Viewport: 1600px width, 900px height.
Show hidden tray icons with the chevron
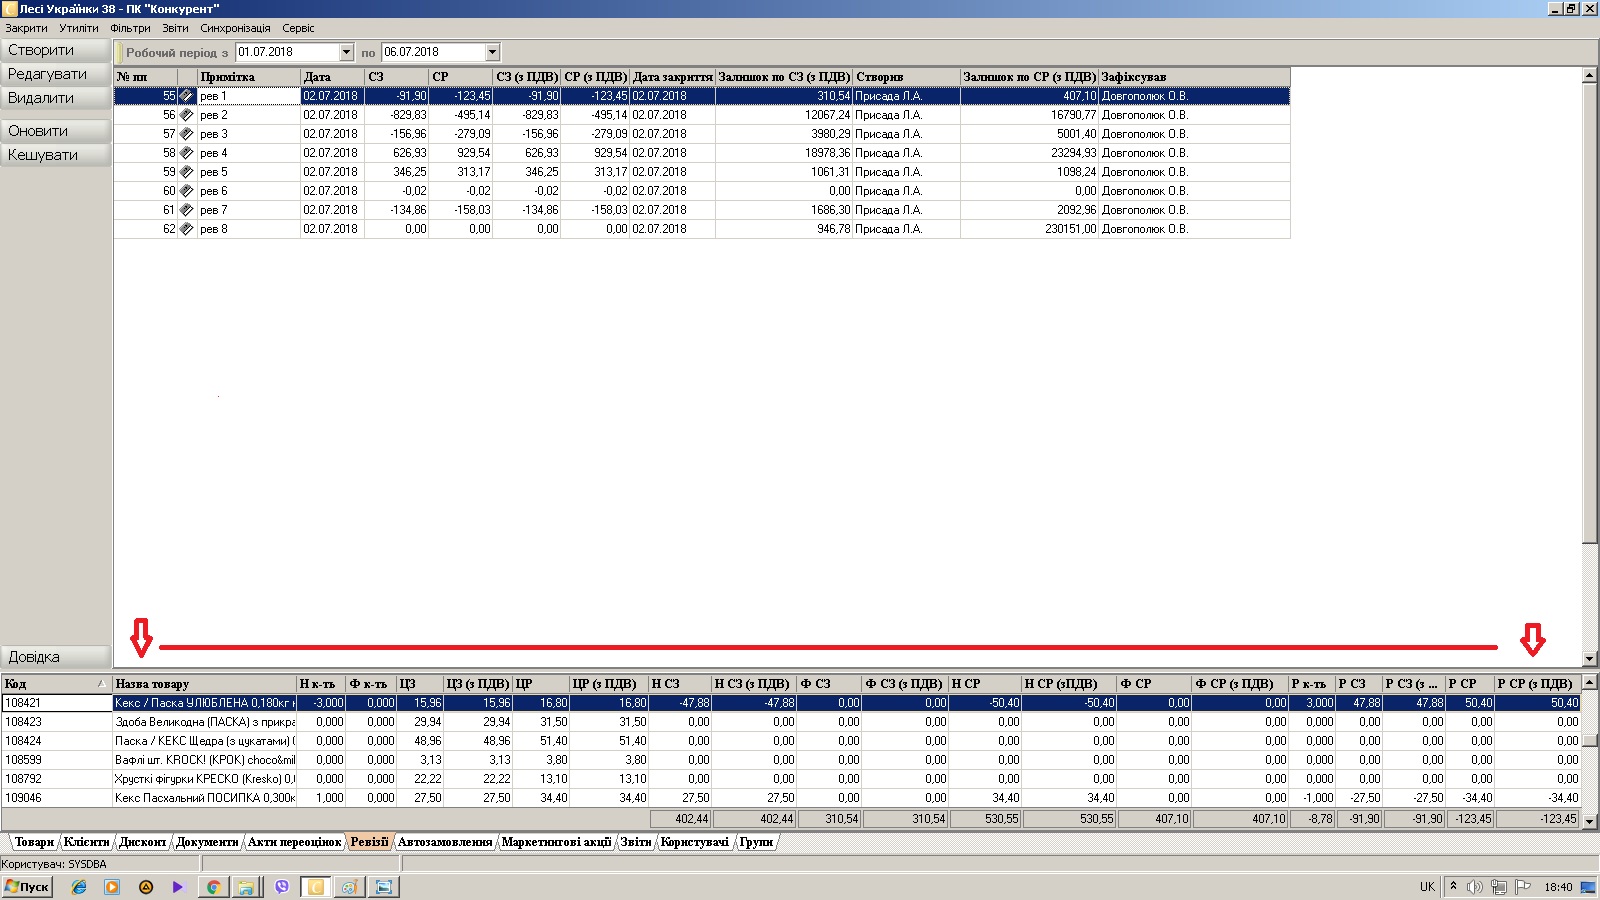click(1453, 887)
